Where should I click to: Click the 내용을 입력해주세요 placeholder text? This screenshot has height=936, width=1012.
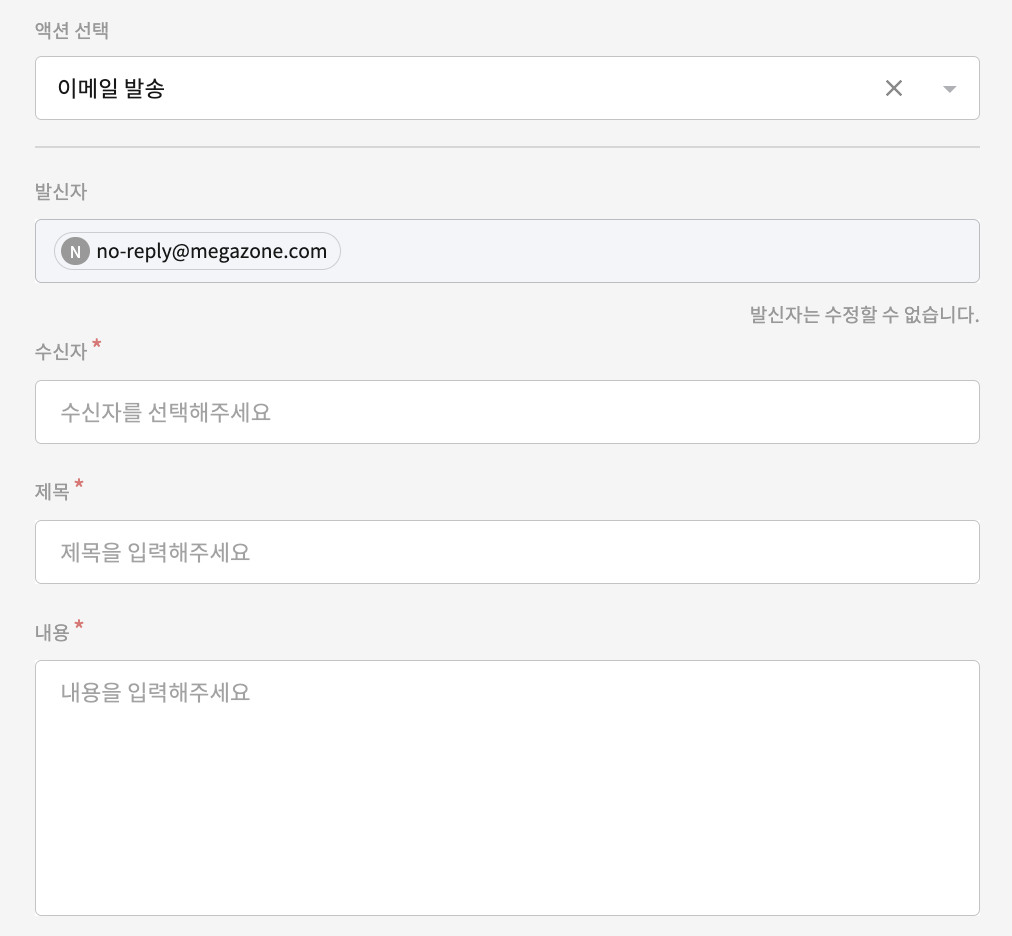pyautogui.click(x=155, y=692)
